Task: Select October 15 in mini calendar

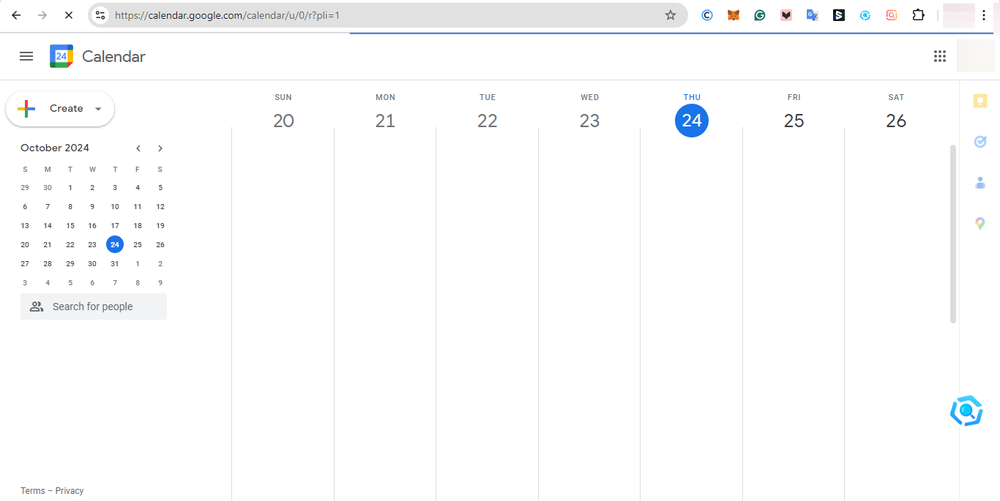Action: (70, 226)
